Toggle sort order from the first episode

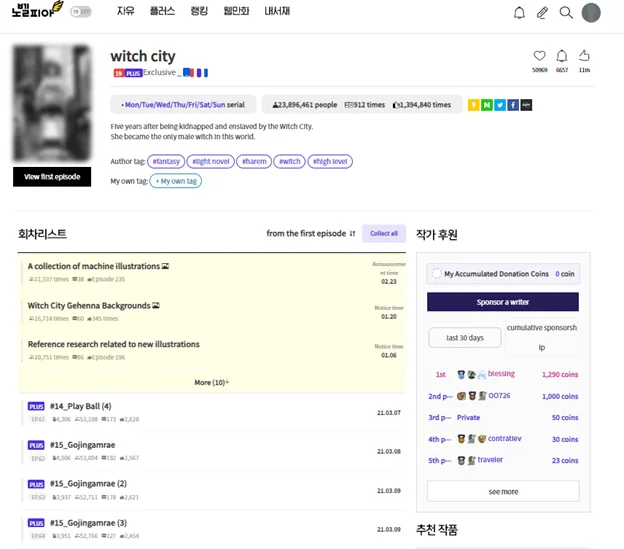tap(310, 234)
